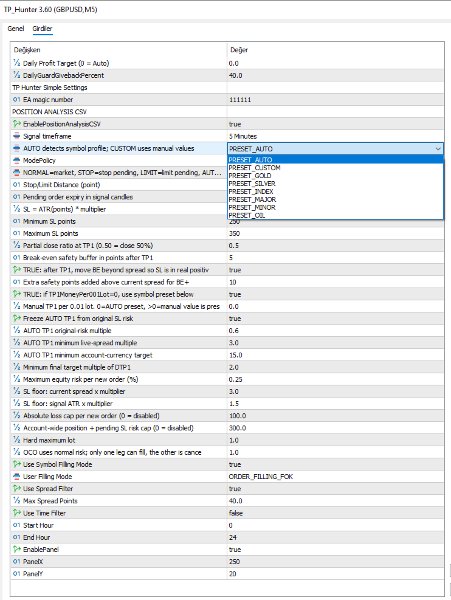
Task: Choose PRESET_MAJOR from dropdown list
Action: [x=252, y=199]
